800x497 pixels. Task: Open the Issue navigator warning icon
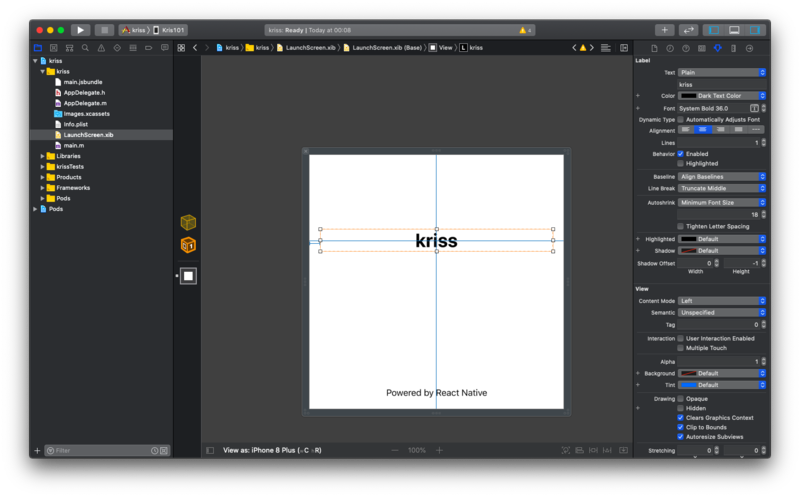tap(101, 48)
